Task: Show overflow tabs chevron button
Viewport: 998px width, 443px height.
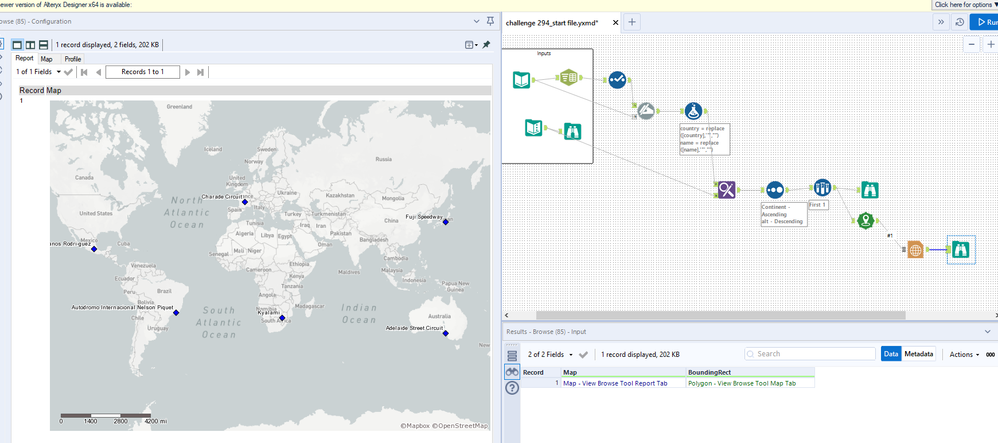Action: (x=941, y=22)
